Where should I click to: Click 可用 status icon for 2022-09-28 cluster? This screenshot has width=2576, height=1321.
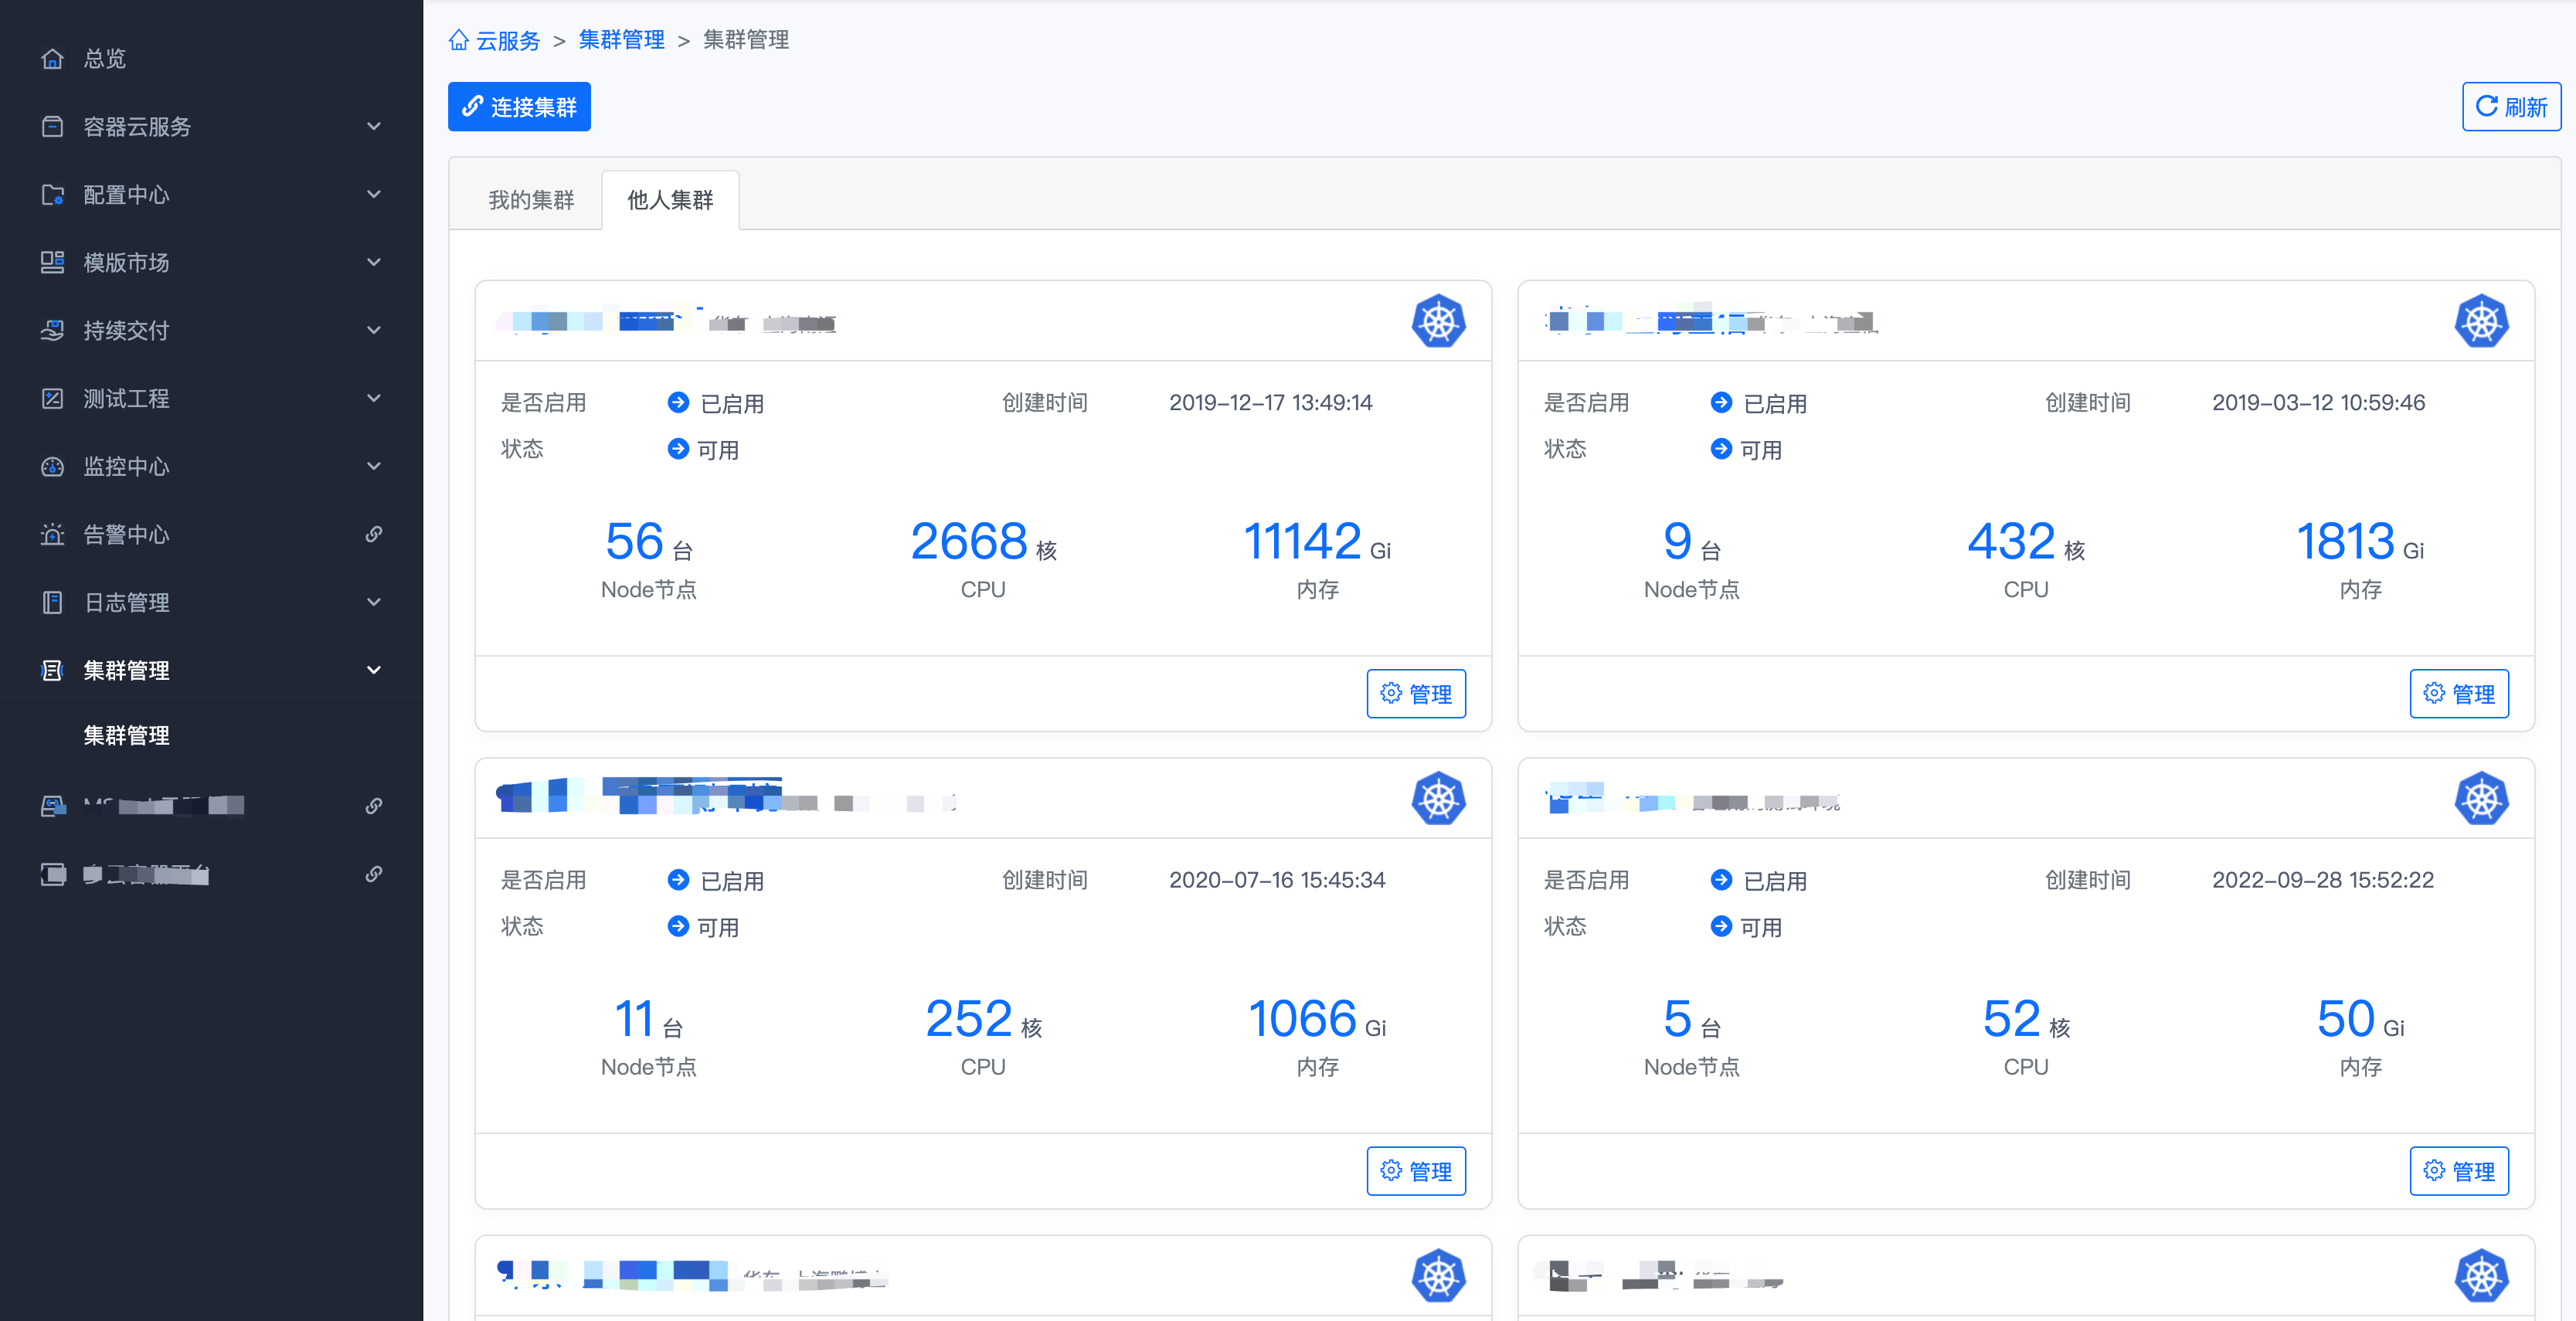1721,927
